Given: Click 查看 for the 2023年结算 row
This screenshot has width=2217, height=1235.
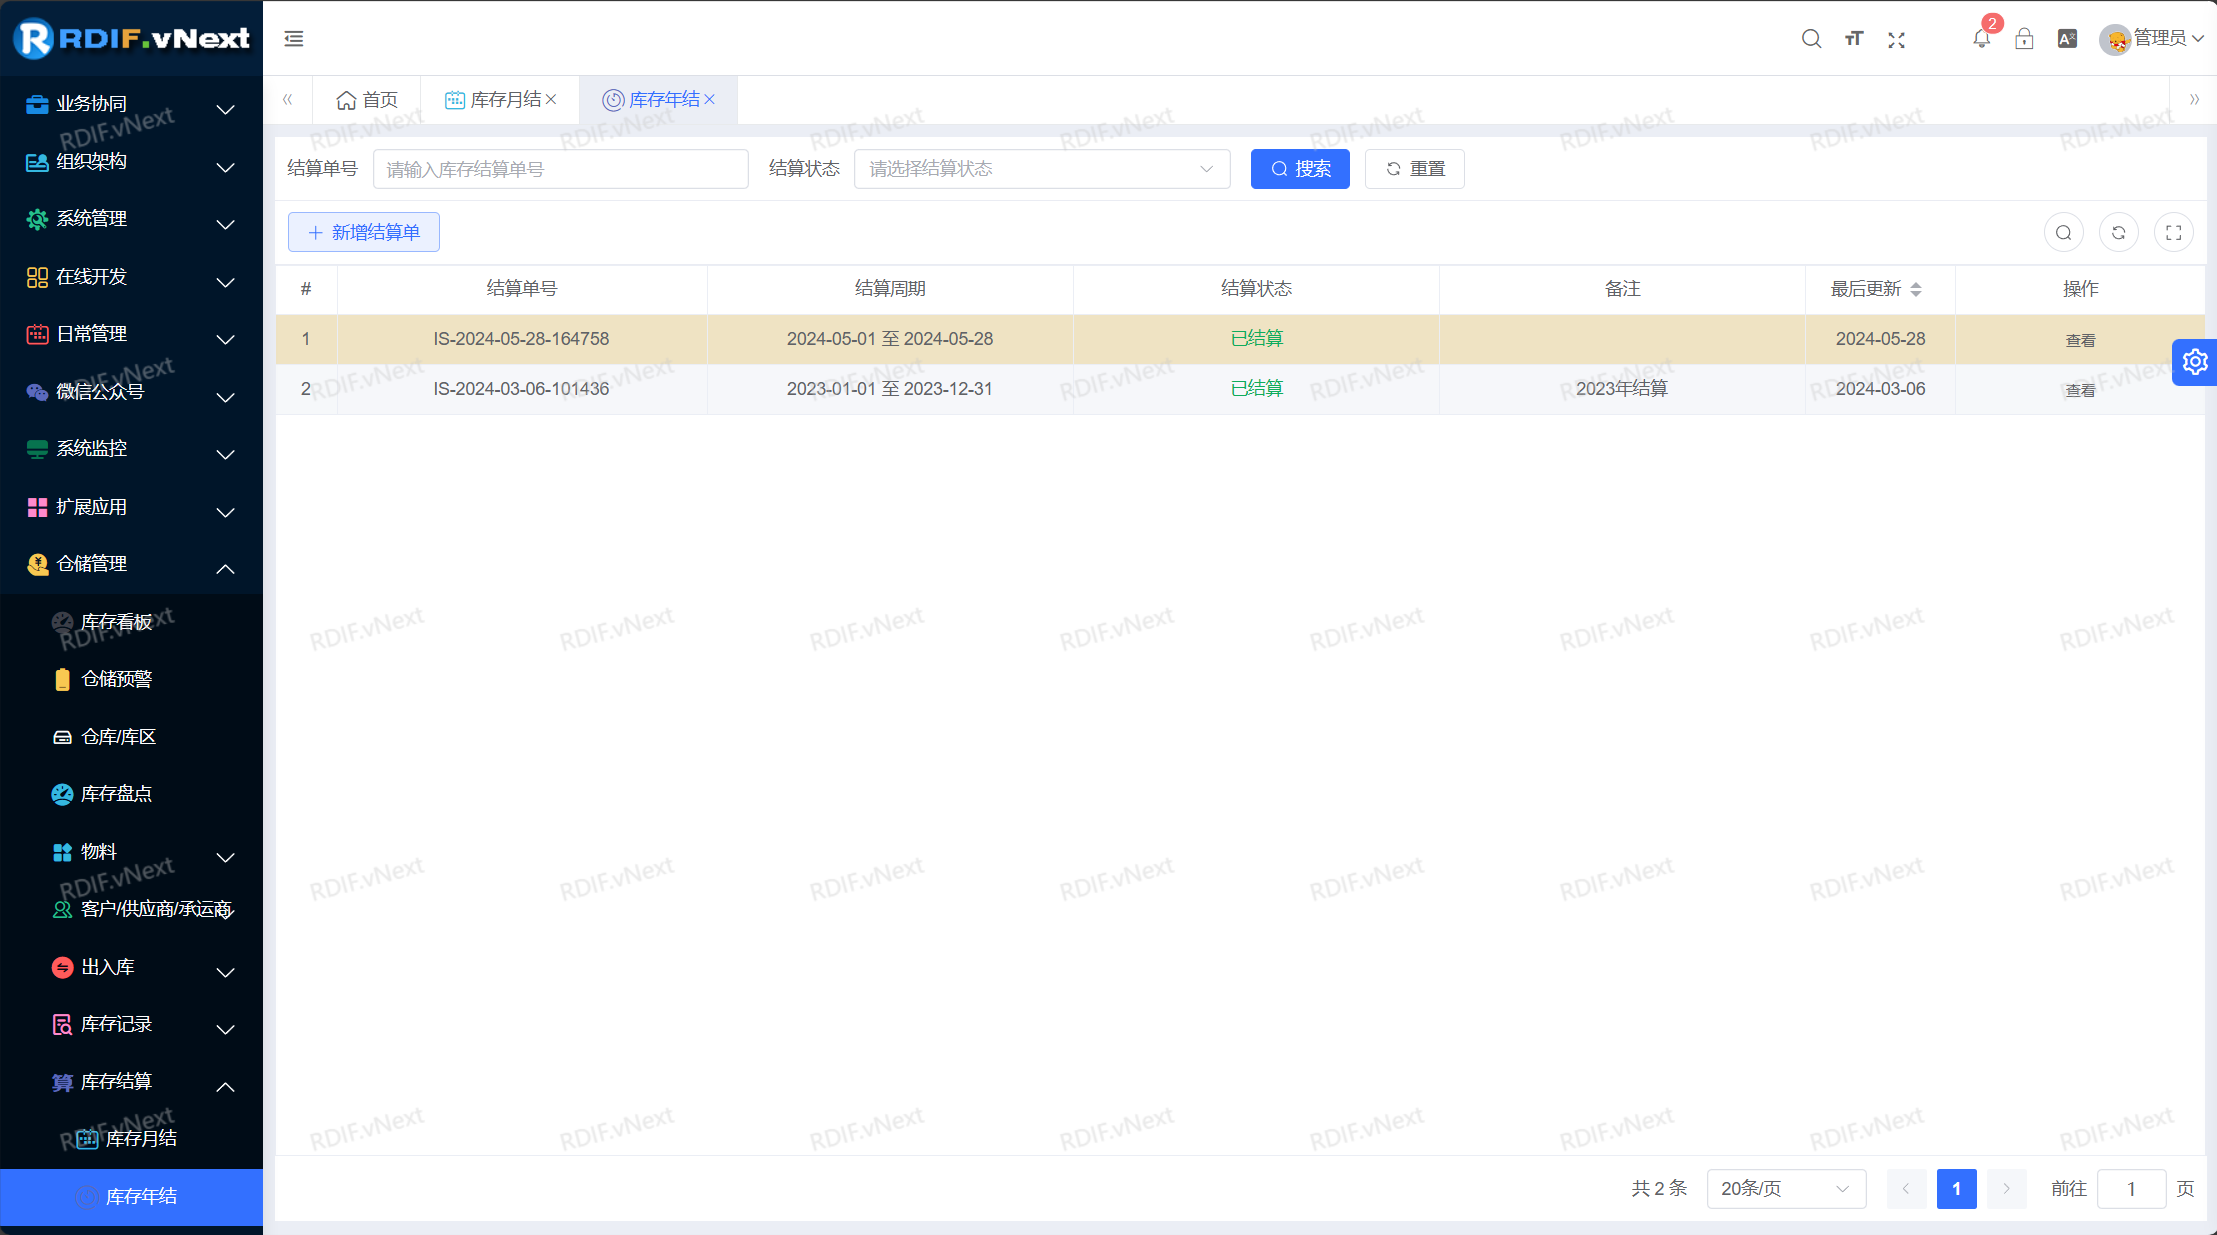Looking at the screenshot, I should coord(2080,390).
